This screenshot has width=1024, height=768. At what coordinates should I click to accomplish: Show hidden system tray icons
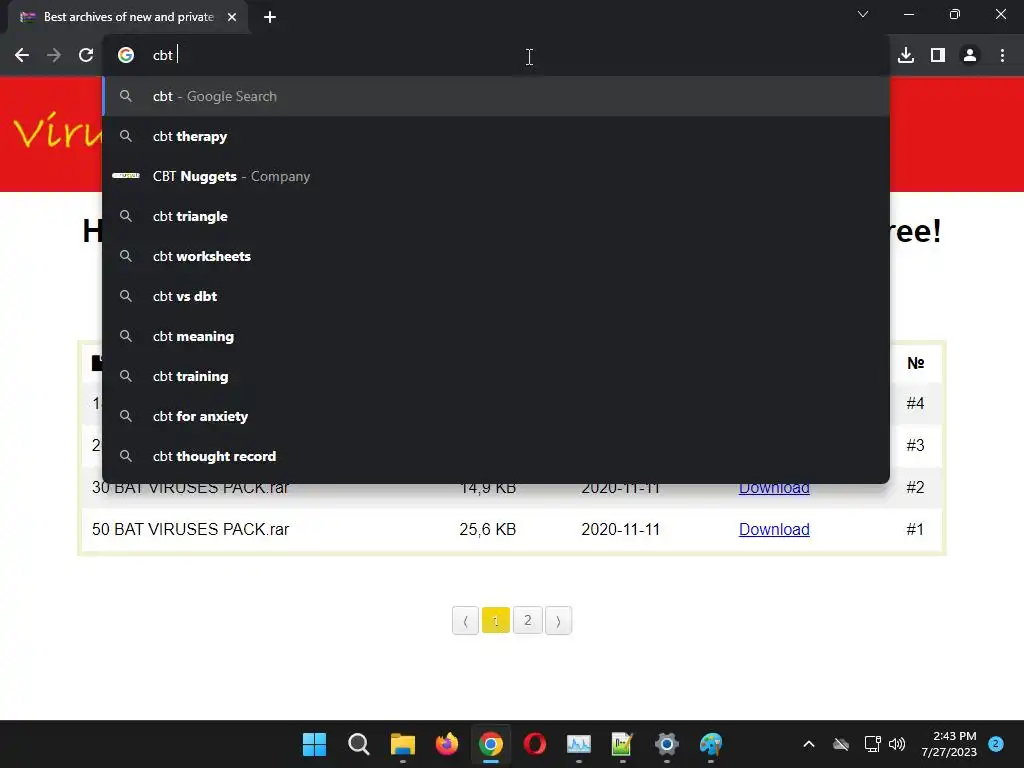(808, 744)
